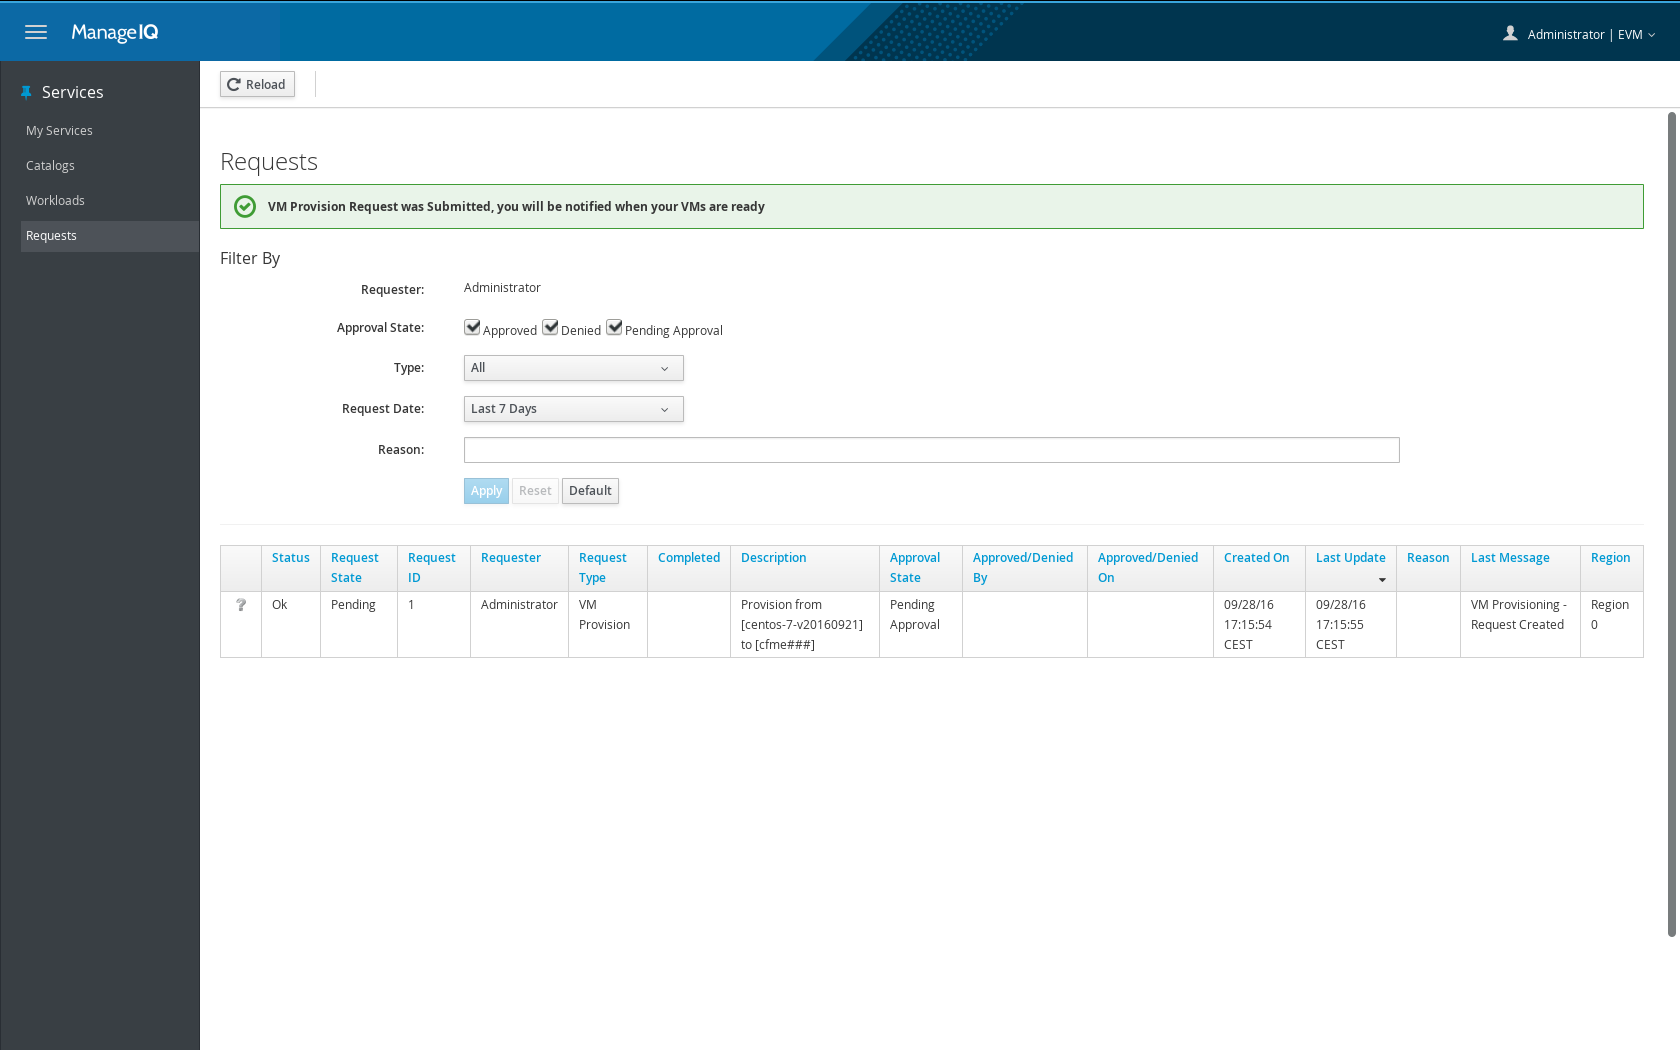Click the 'Administrator' requester cell in table

click(519, 625)
